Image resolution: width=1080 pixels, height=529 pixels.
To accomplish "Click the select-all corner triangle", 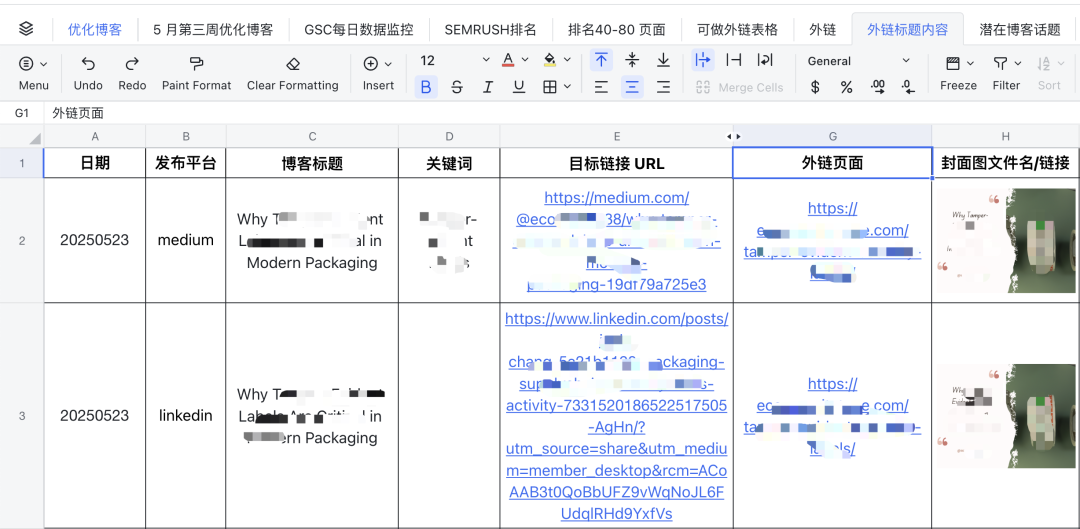I will click(x=34, y=139).
